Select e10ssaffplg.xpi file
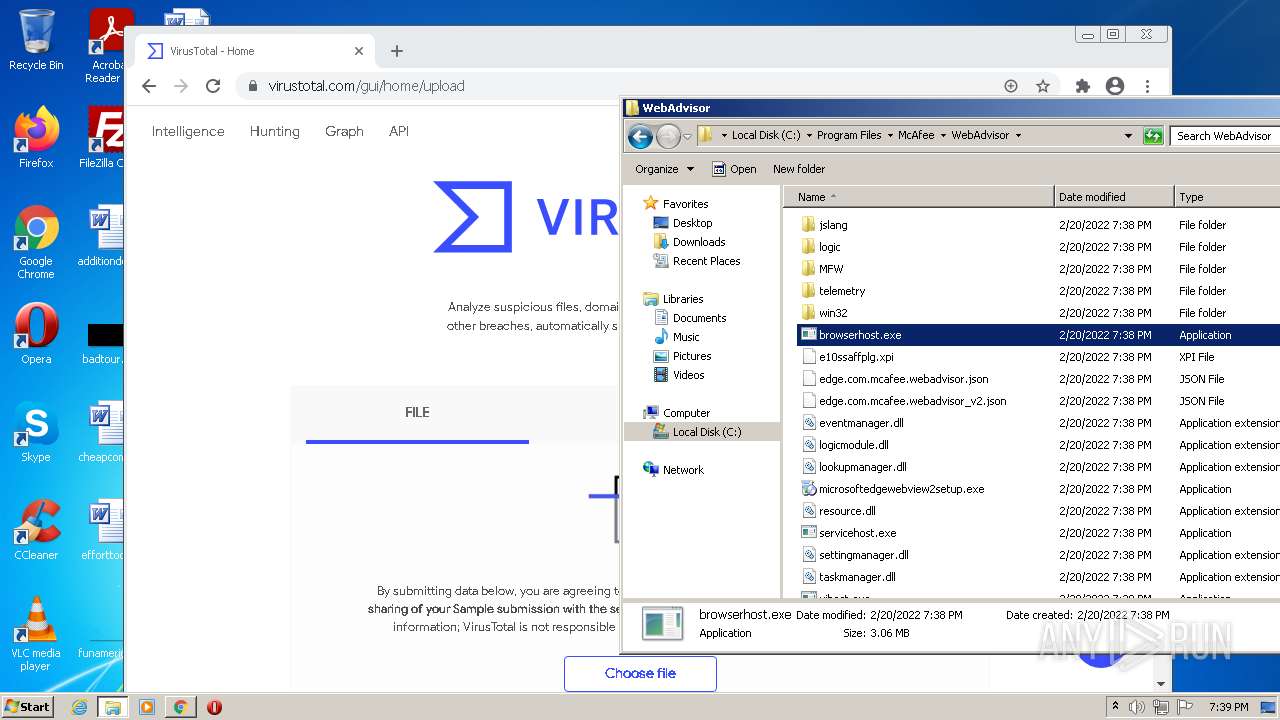 (x=856, y=357)
